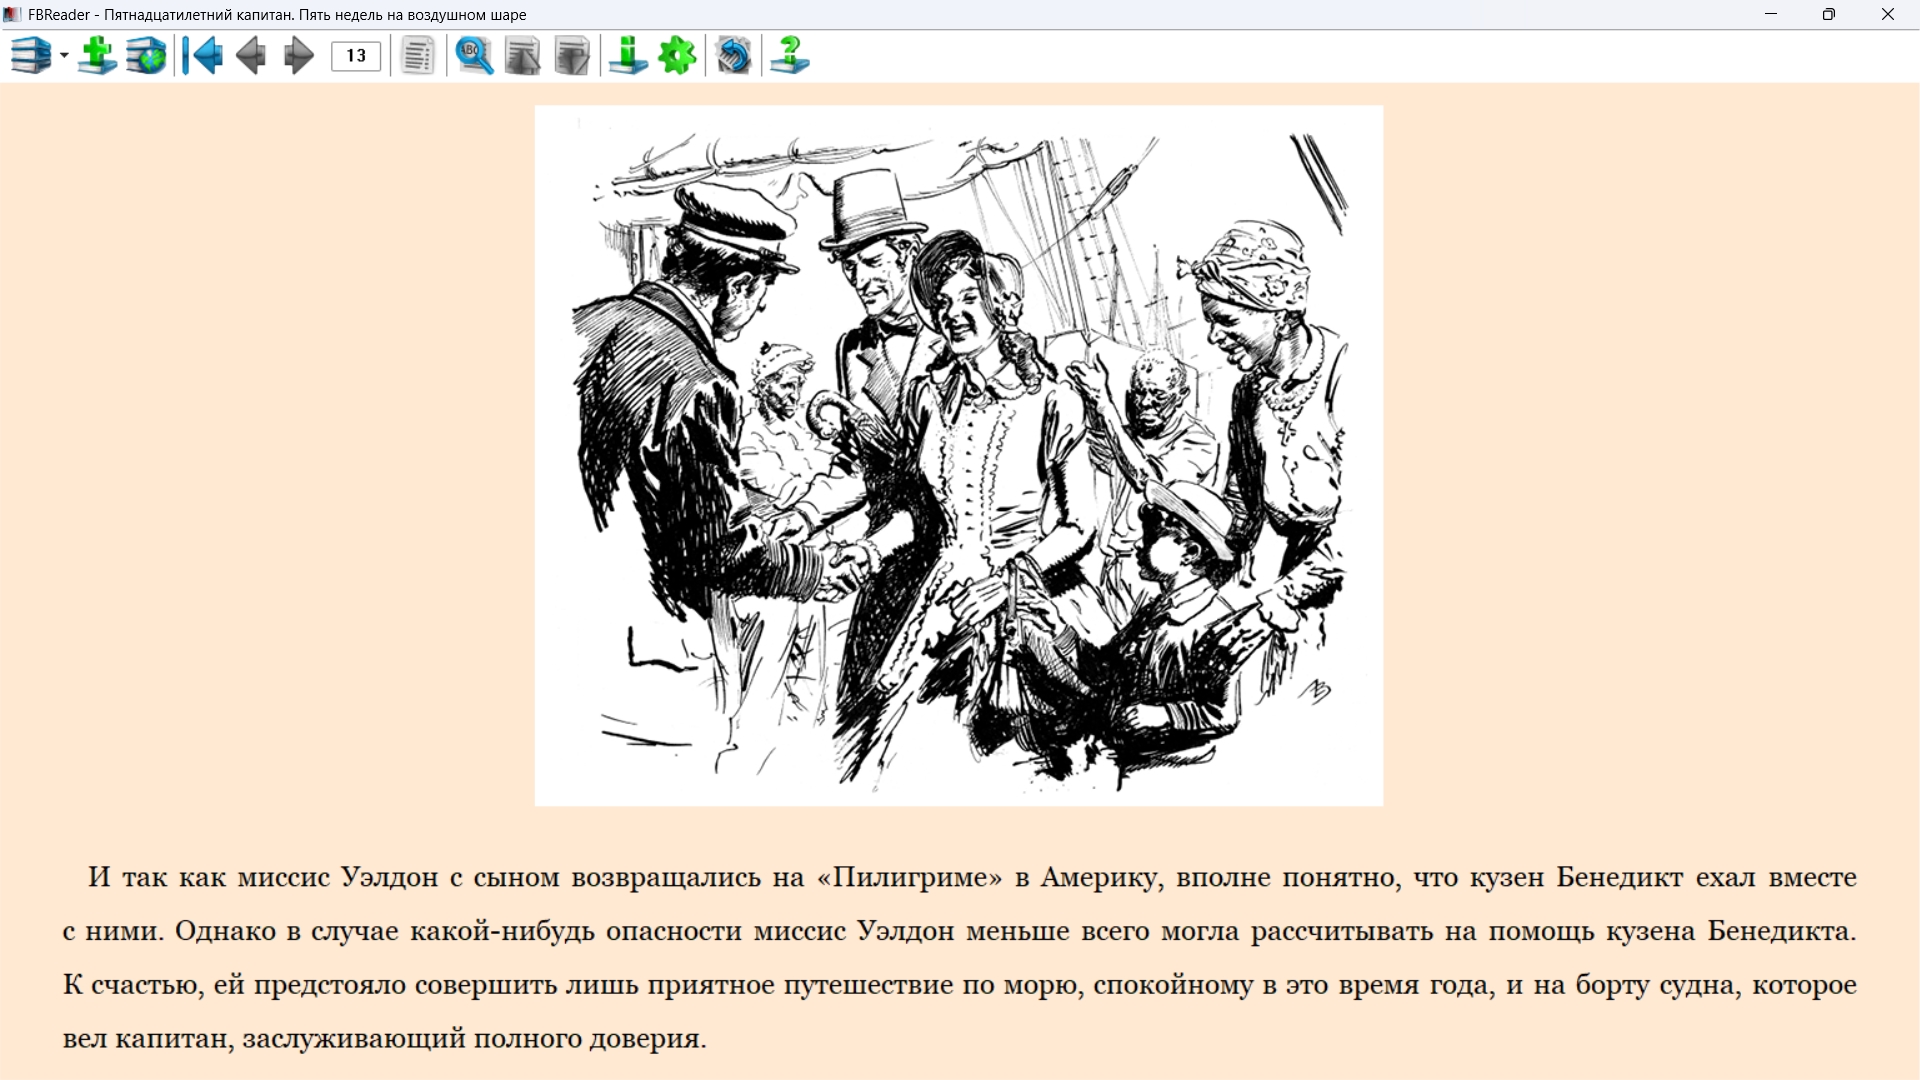Go to the start of the book
Screen dimensions: 1920x1080
click(x=204, y=56)
